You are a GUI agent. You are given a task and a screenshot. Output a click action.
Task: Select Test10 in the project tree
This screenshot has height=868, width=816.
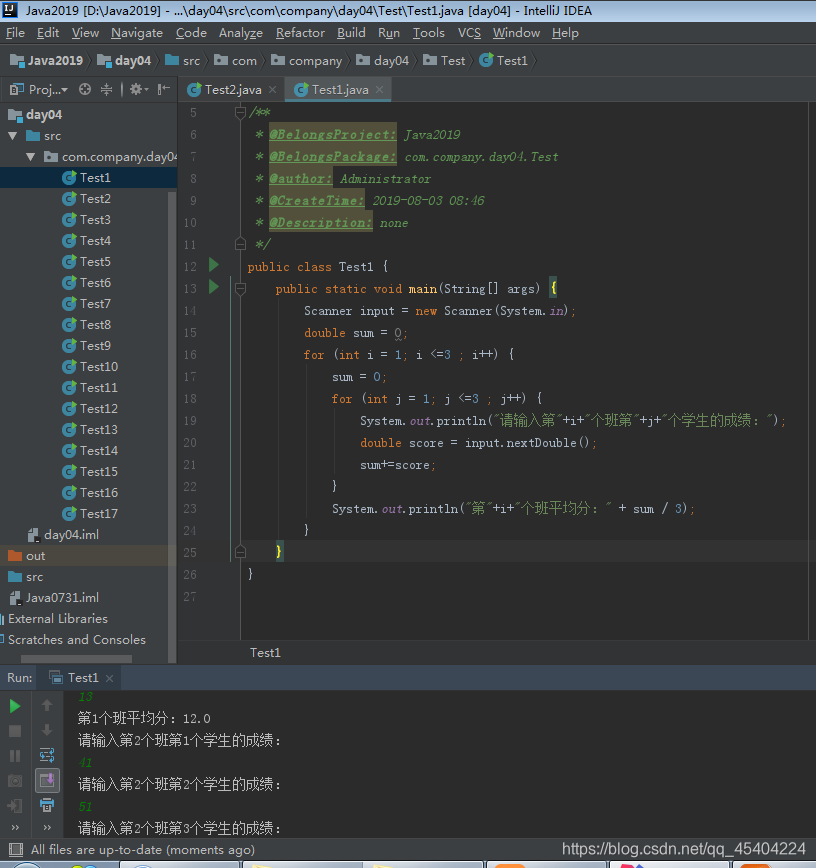pos(89,366)
